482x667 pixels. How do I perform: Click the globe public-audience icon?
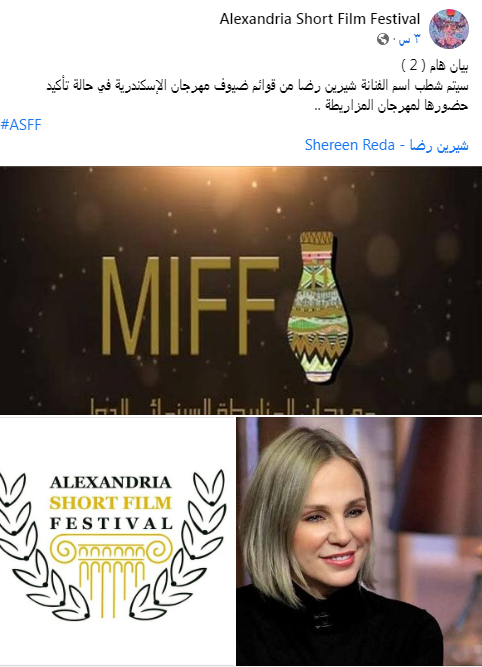point(383,40)
